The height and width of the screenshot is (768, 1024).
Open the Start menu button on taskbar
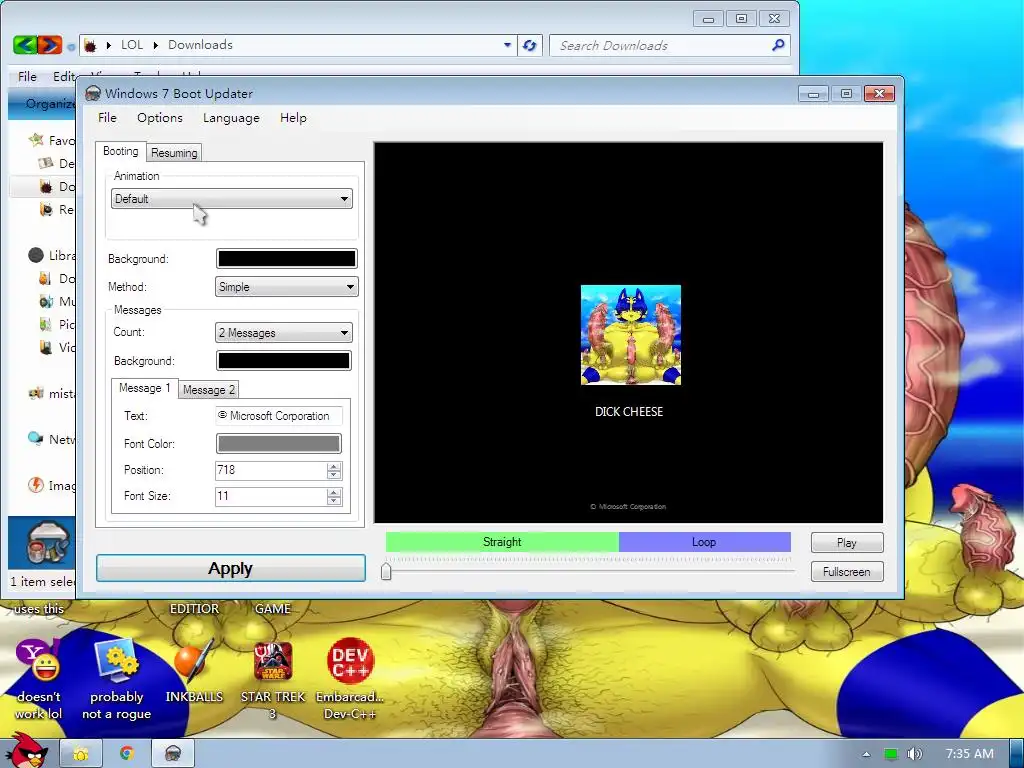(x=26, y=752)
